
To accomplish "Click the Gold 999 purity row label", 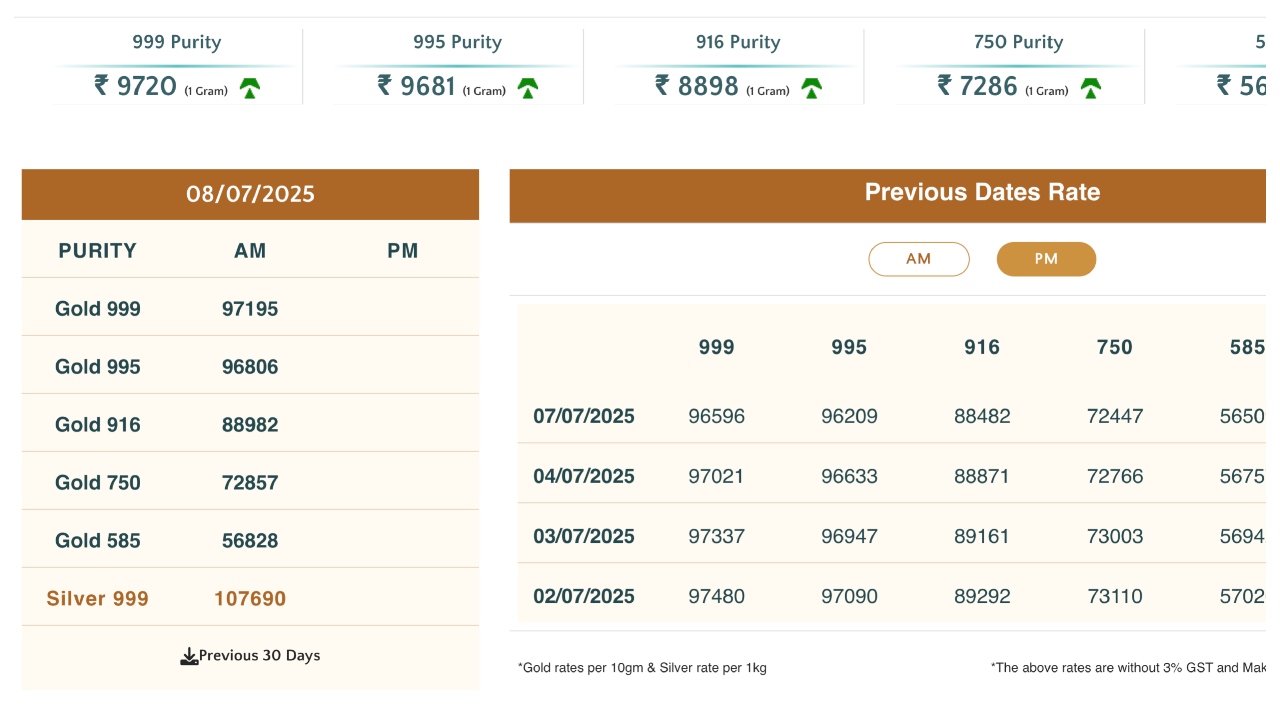I will 98,309.
